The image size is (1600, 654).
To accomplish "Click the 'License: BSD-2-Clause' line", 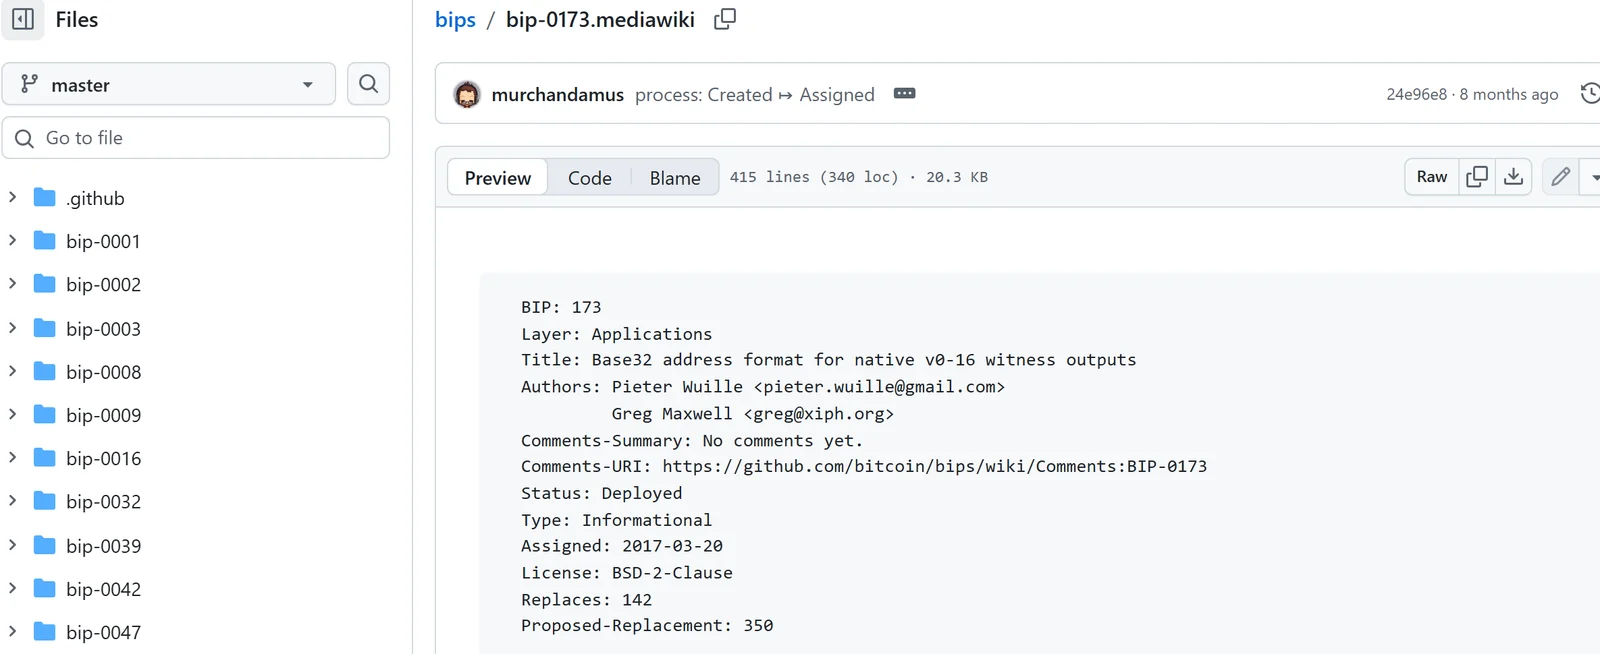I will (x=627, y=573).
